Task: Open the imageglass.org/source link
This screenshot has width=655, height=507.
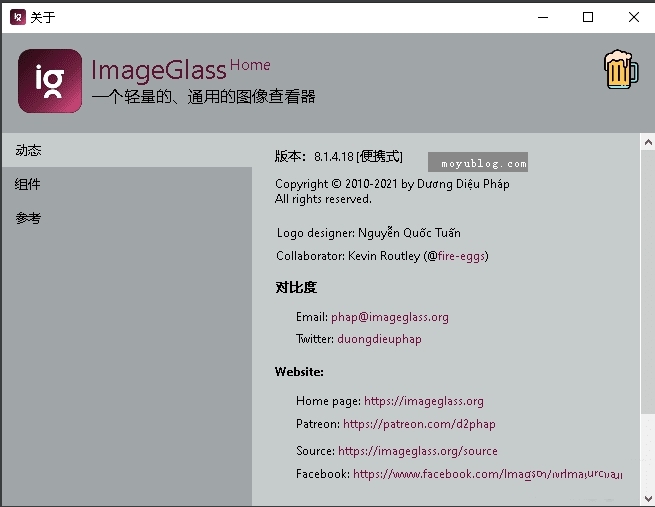Action: [x=417, y=451]
